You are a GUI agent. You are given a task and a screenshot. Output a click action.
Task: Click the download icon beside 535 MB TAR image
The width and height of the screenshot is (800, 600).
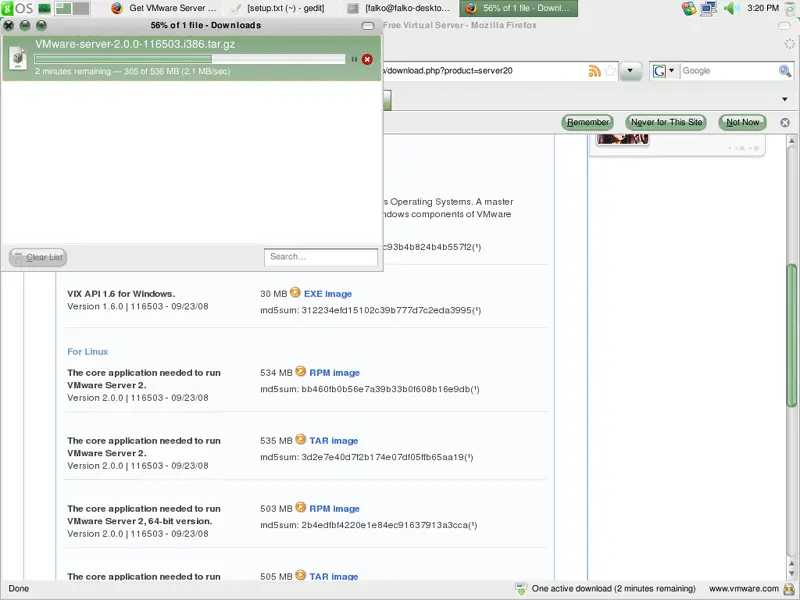(x=301, y=439)
